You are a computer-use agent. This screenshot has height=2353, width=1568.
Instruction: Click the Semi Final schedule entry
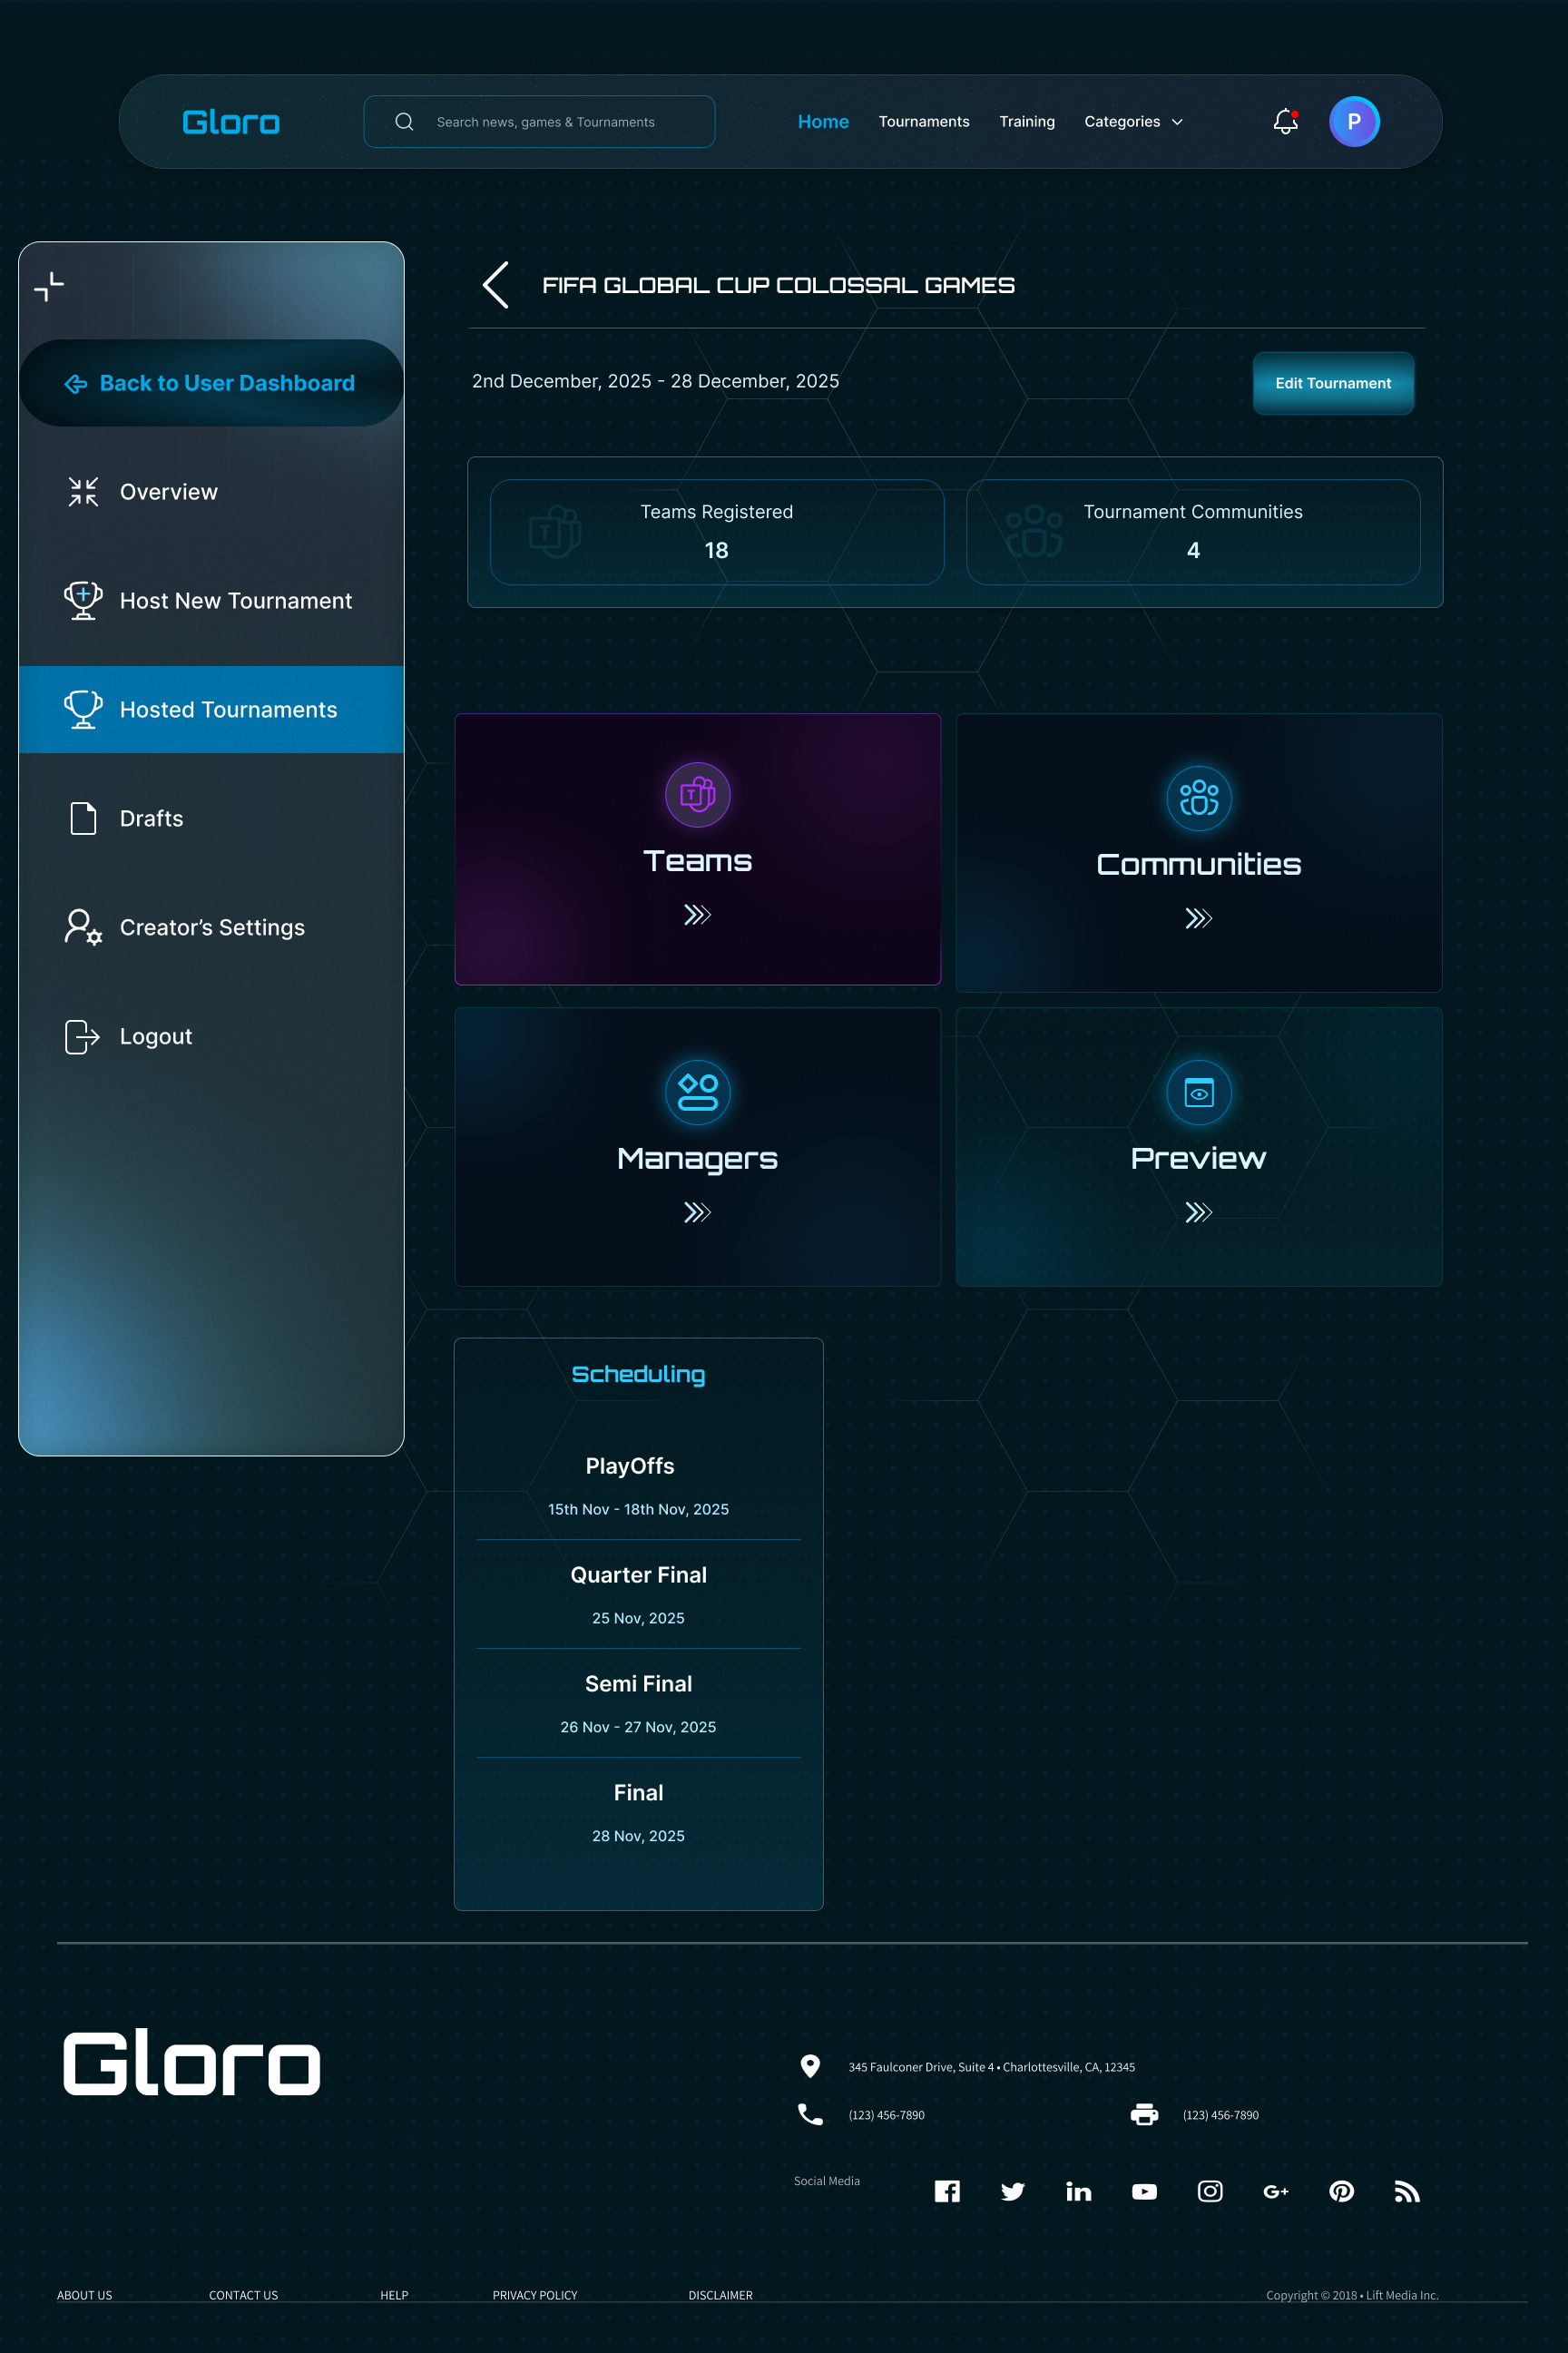point(638,1703)
